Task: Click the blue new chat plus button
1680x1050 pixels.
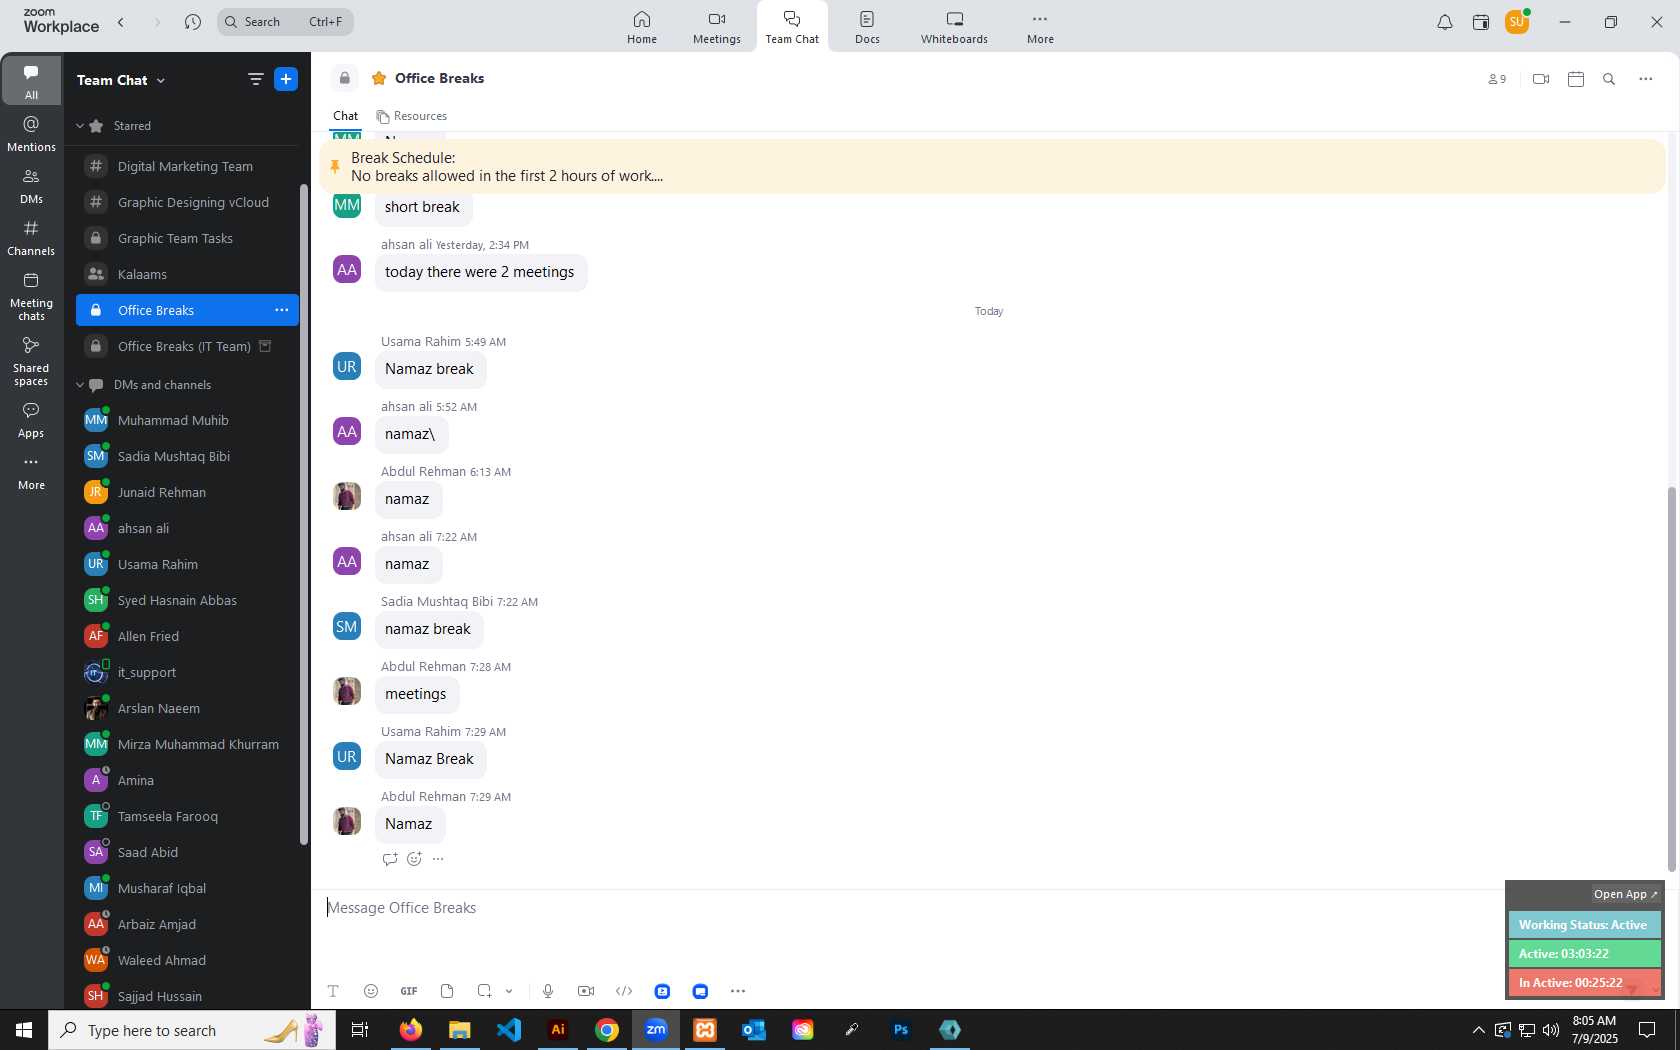Action: [x=286, y=79]
